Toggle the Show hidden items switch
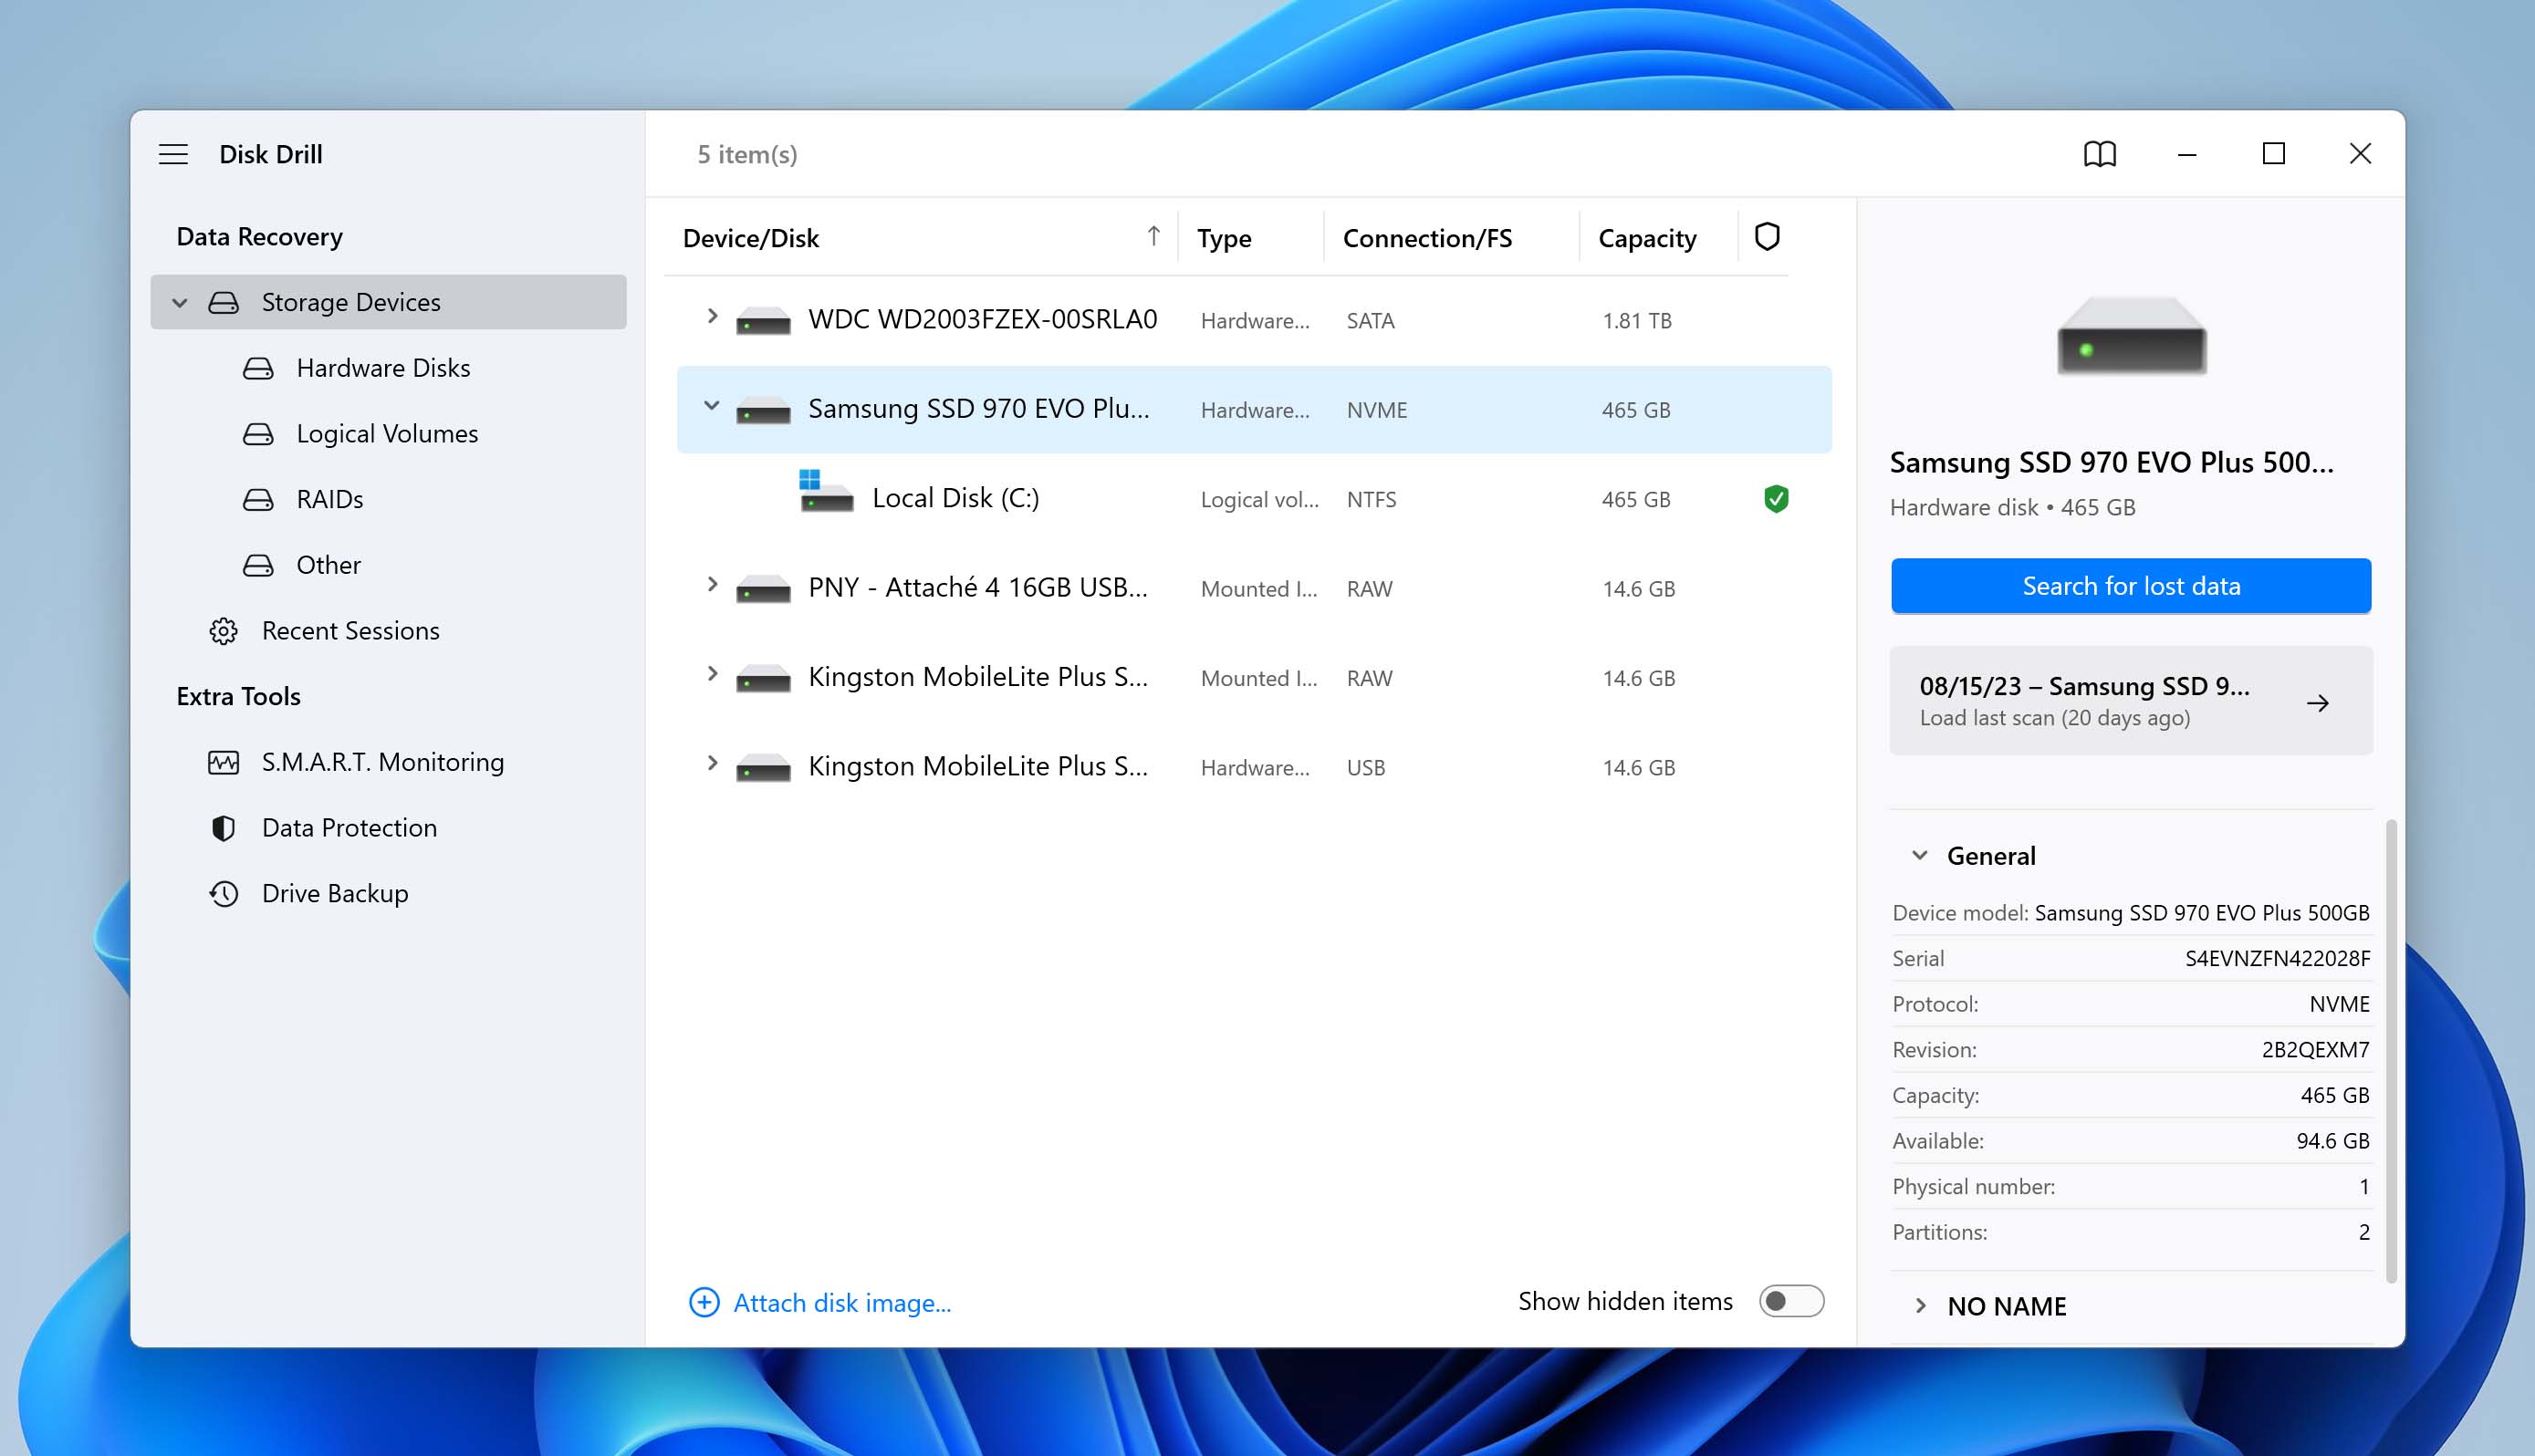Screen dimensions: 2535x1456 (1789, 1301)
